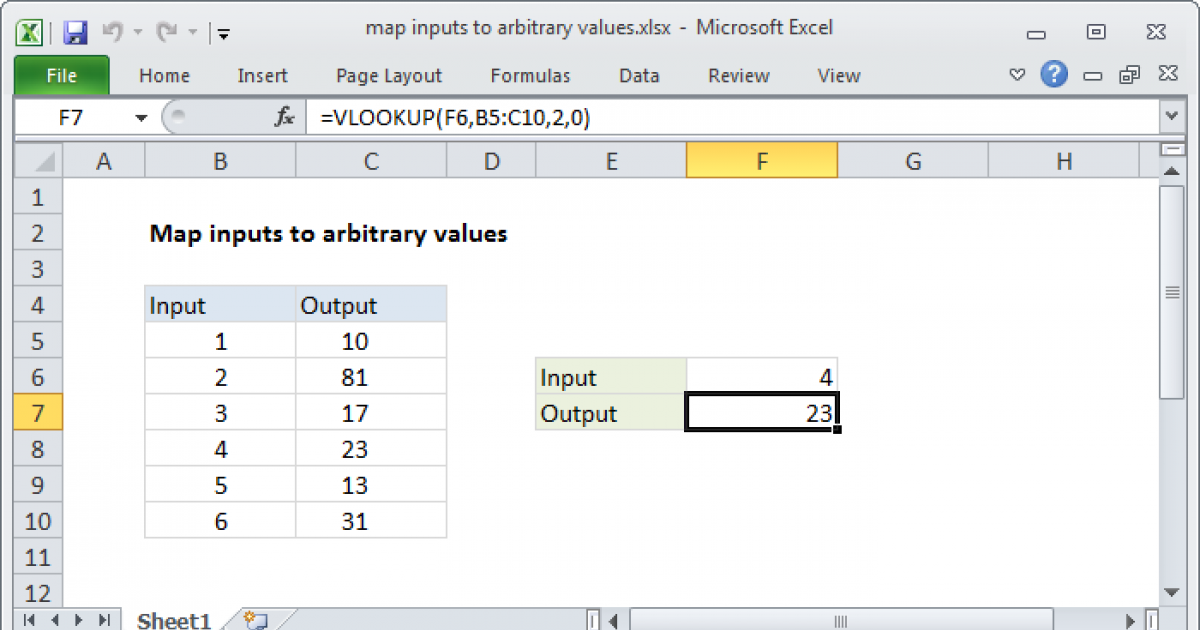Image resolution: width=1200 pixels, height=630 pixels.
Task: Minimize the ribbon with the chevron
Action: [x=1017, y=75]
